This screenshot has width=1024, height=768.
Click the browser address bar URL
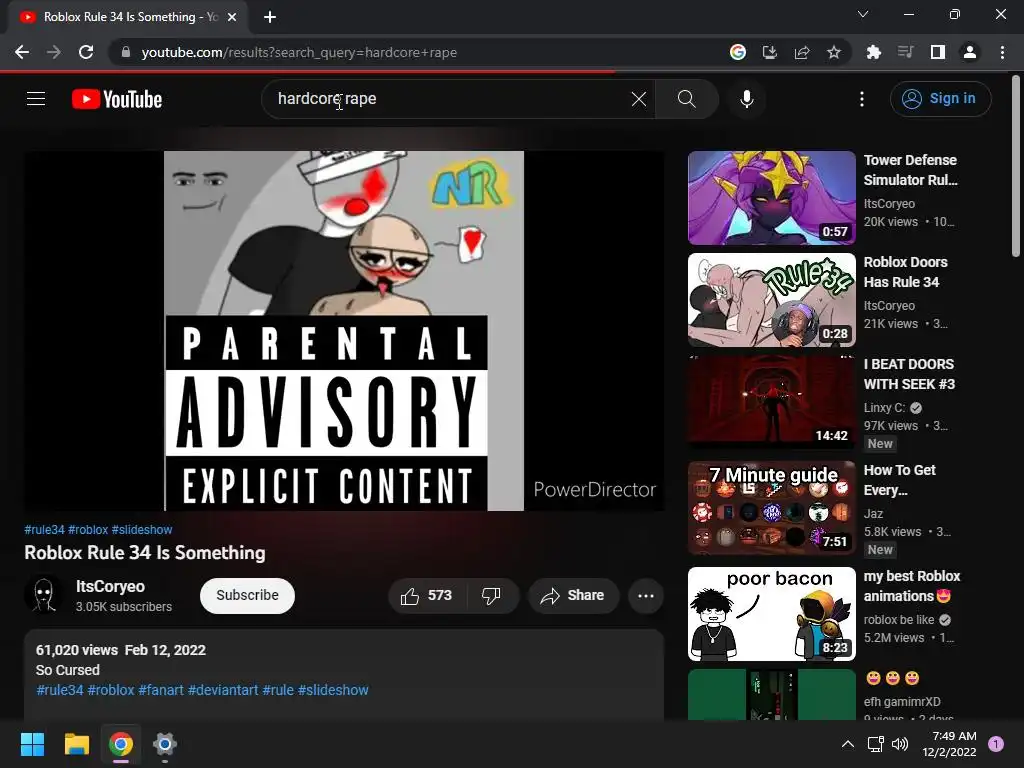tap(299, 52)
